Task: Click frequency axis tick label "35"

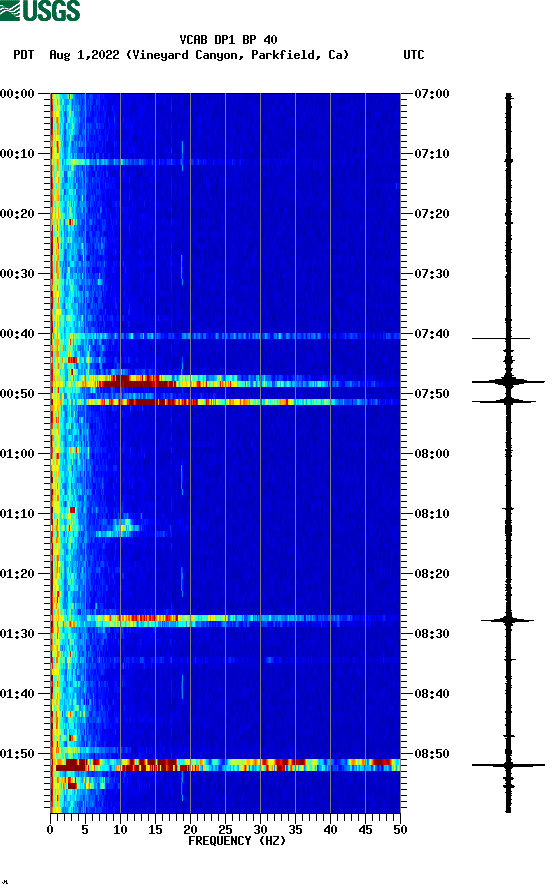Action: tap(295, 830)
